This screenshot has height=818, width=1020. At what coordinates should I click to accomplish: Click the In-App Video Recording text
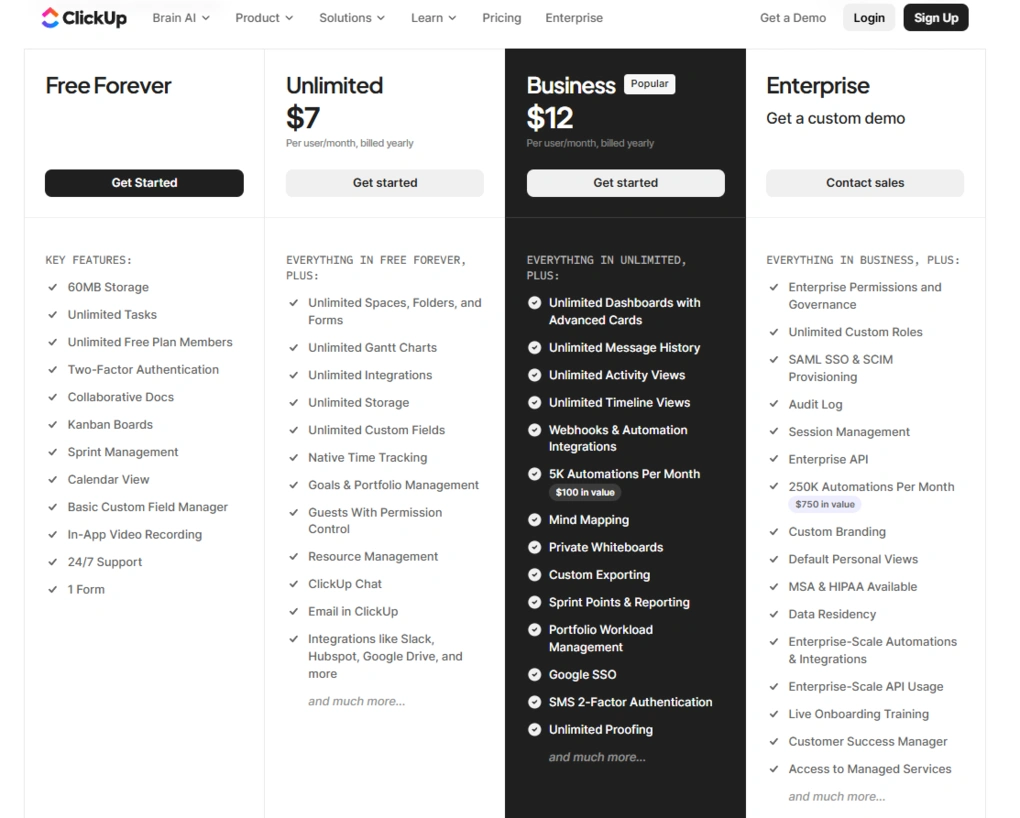[135, 534]
